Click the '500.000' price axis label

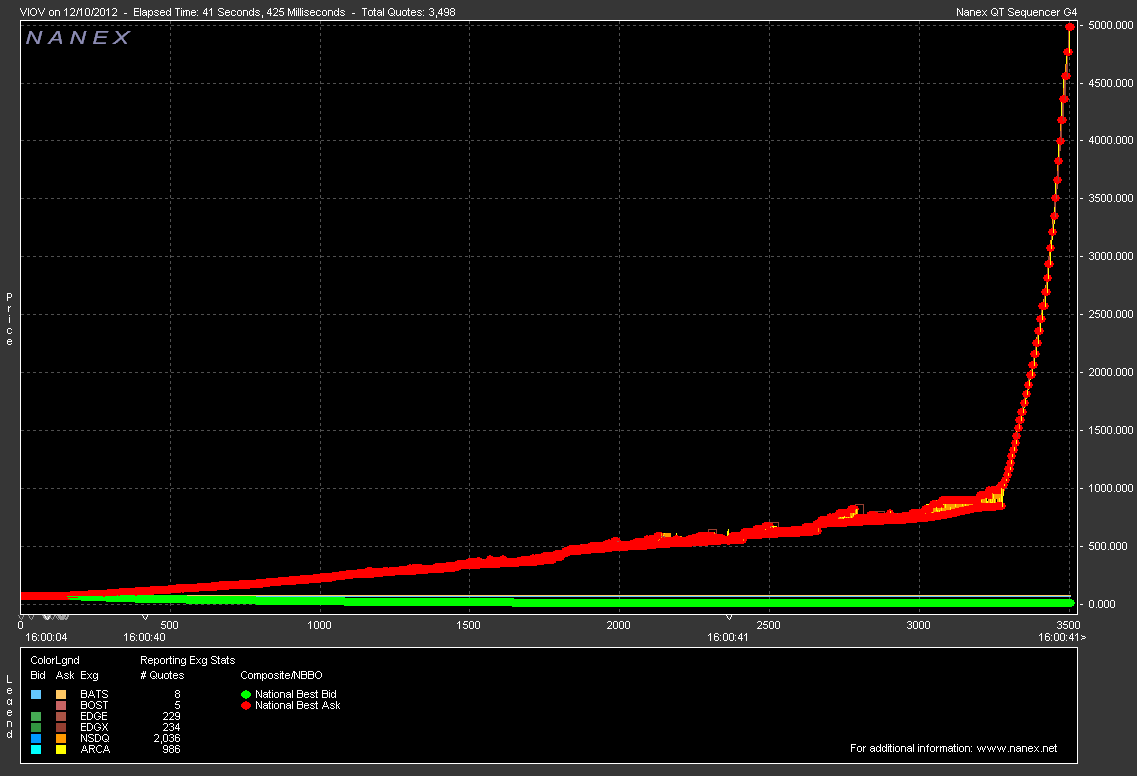pyautogui.click(x=1108, y=546)
